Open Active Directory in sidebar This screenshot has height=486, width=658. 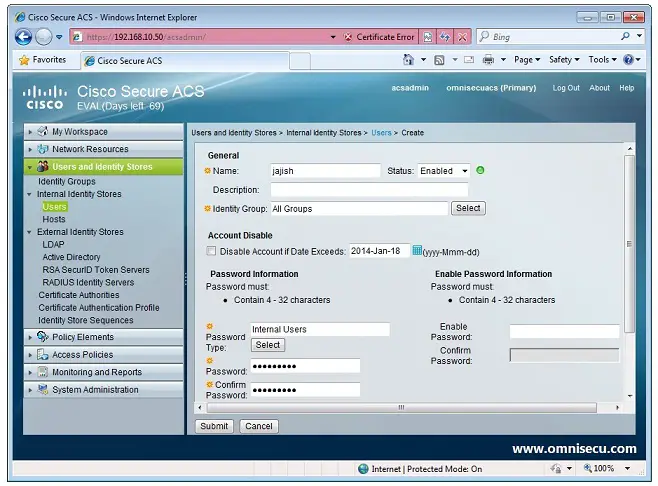tap(71, 257)
